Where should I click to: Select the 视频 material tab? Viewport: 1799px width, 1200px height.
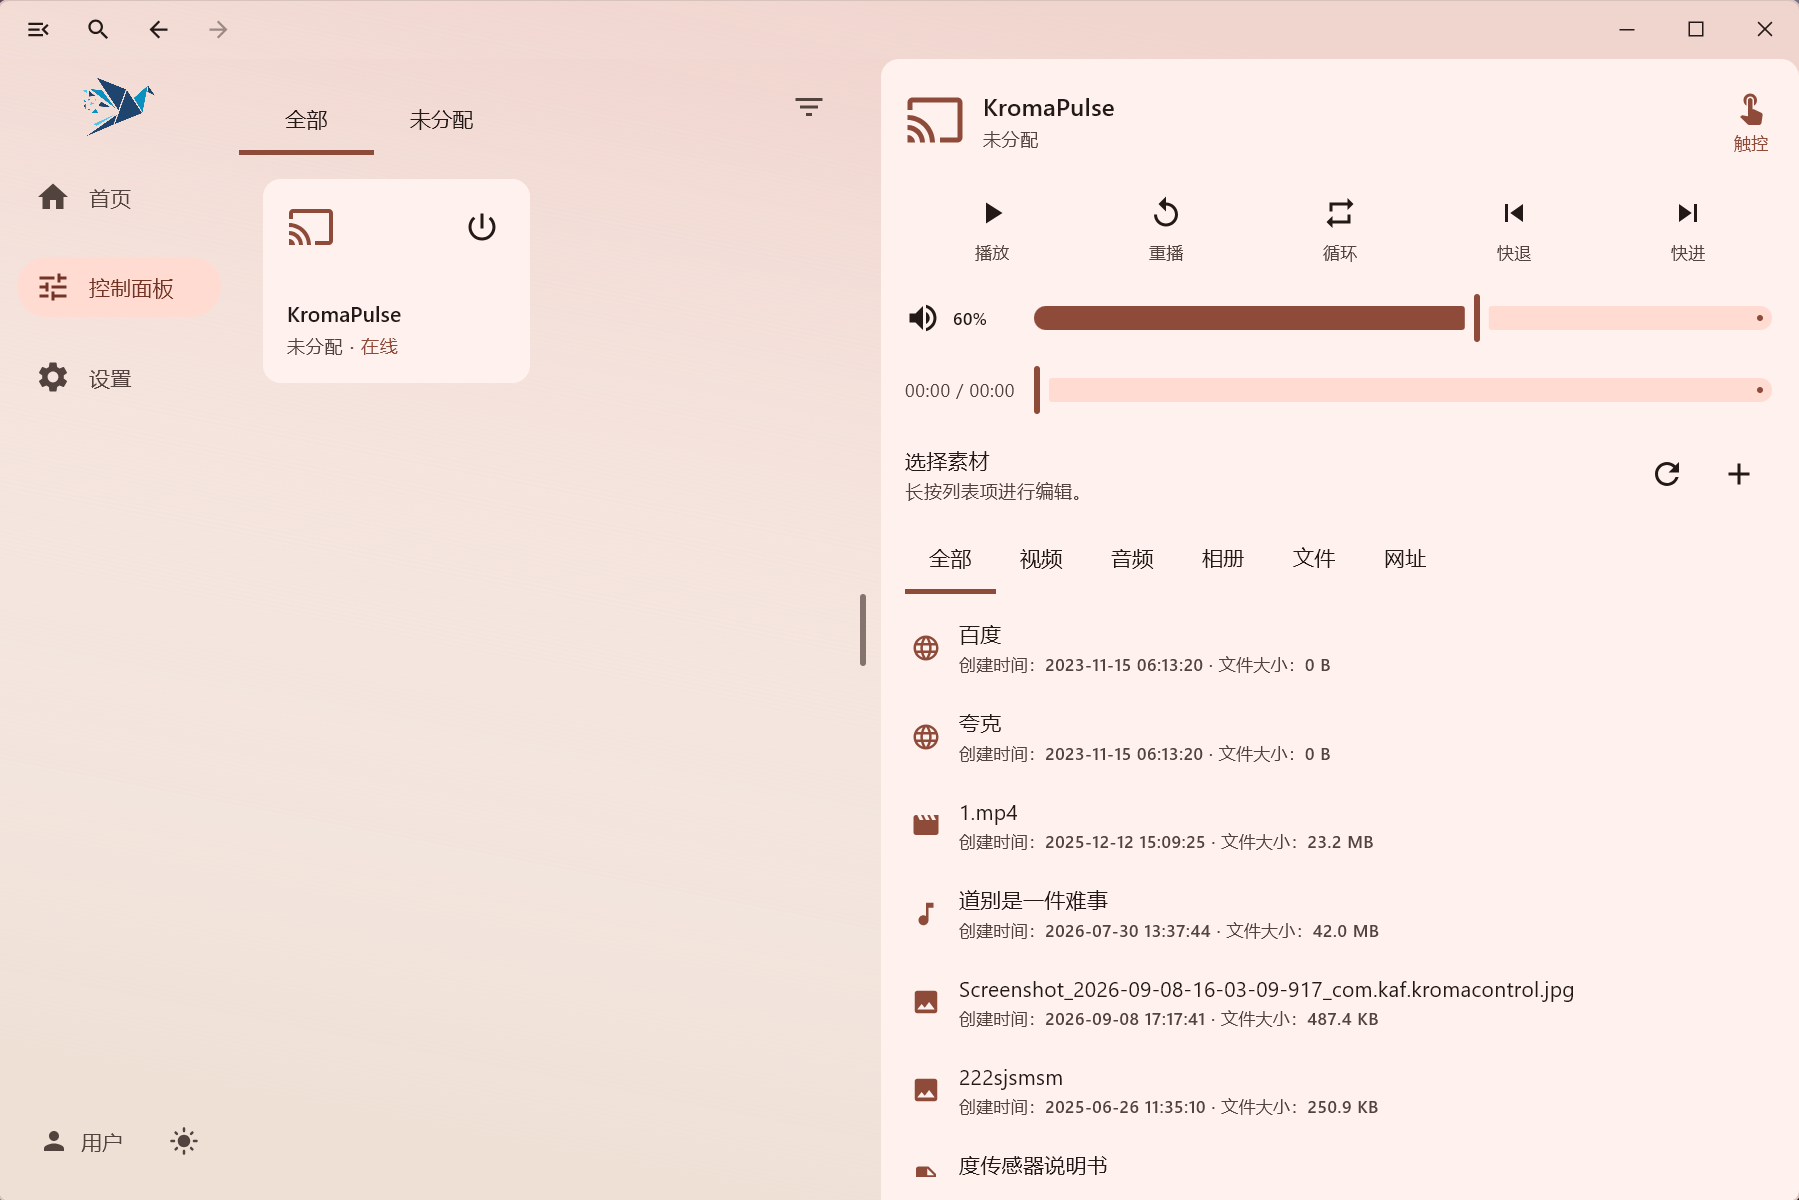tap(1041, 560)
